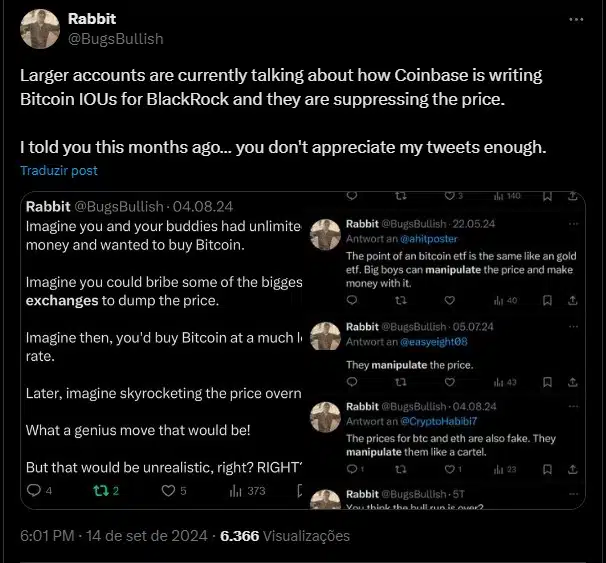The image size is (606, 563).
Task: Click the 6:01 PM post timestamp
Action: (48, 536)
